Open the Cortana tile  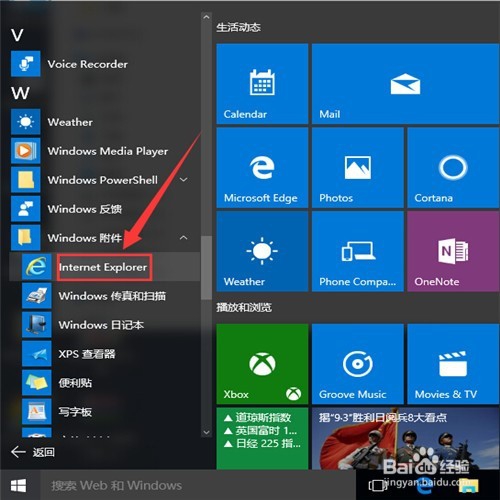point(453,168)
